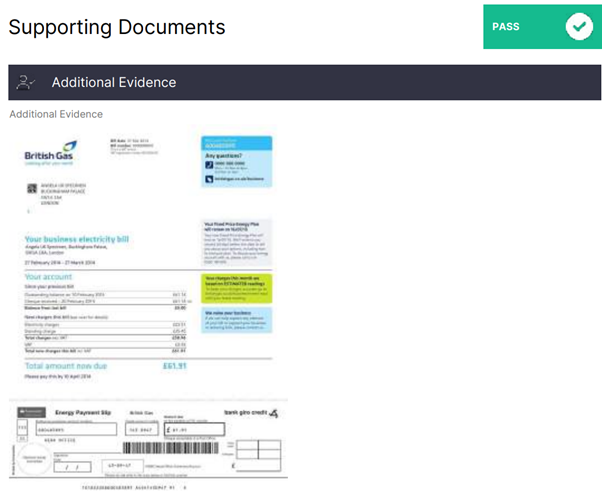
Task: Open the British Gas bill thumbnail
Action: (x=148, y=307)
